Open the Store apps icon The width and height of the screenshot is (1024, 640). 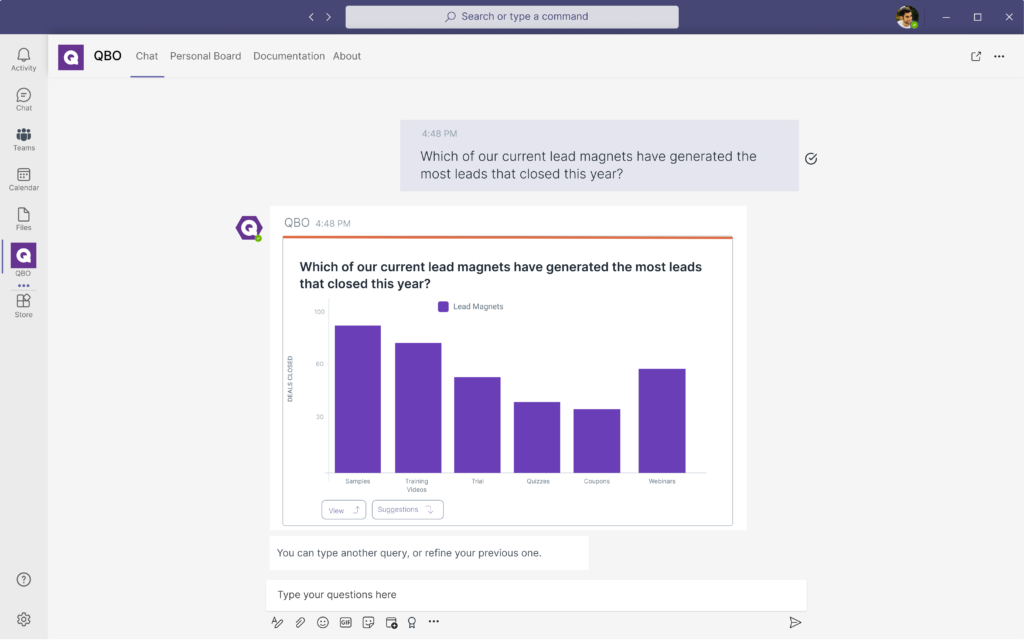[23, 305]
